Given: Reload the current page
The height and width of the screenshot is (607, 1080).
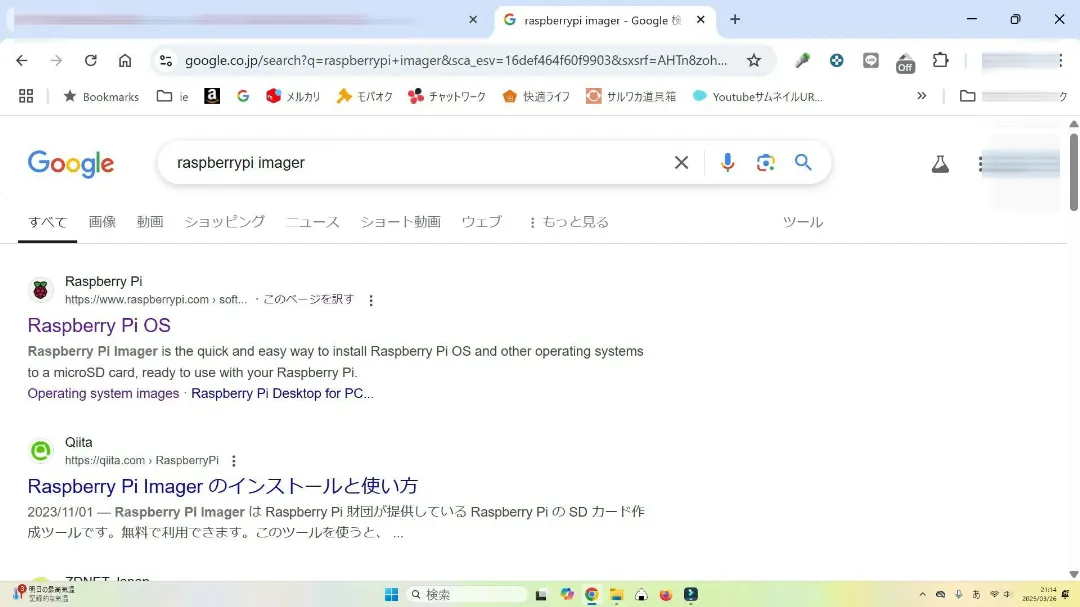Looking at the screenshot, I should [x=90, y=61].
